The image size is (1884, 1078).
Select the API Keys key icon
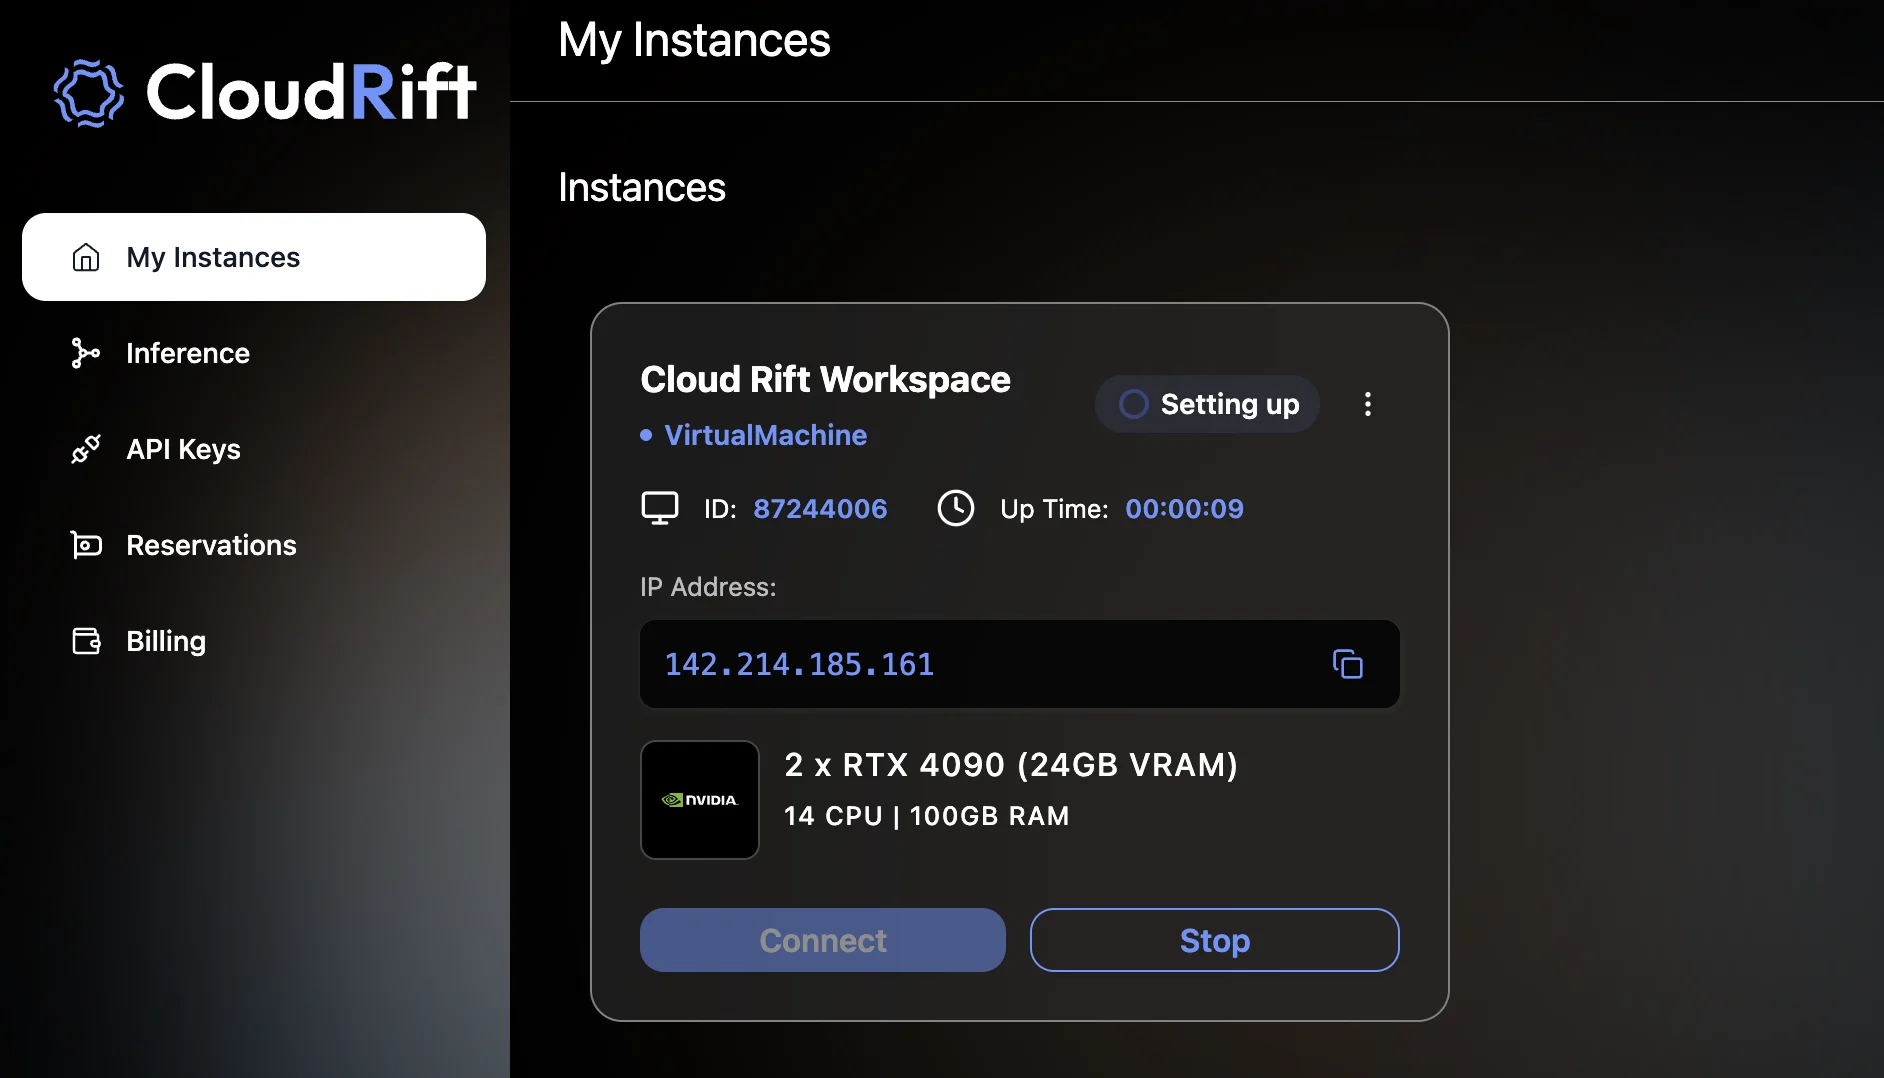(x=85, y=449)
